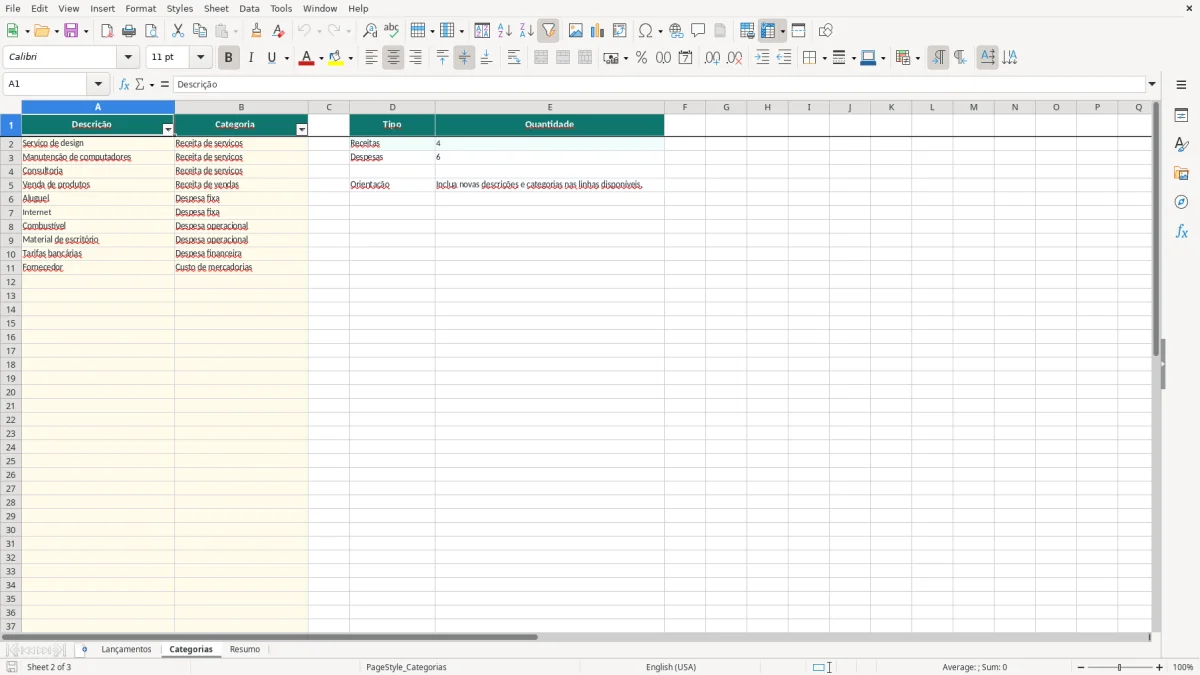Toggle Italic formatting
The width and height of the screenshot is (1200, 675).
[251, 58]
